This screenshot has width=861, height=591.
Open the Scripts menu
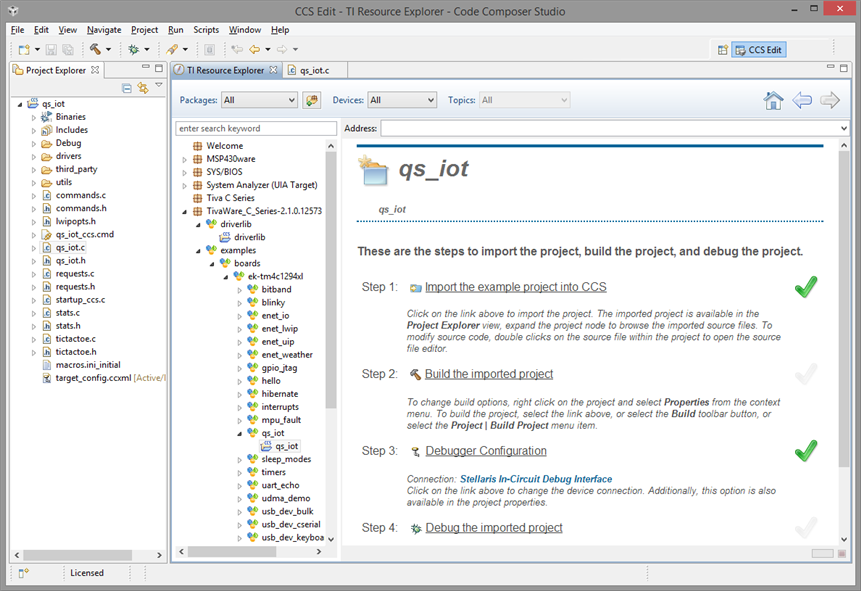pos(206,30)
